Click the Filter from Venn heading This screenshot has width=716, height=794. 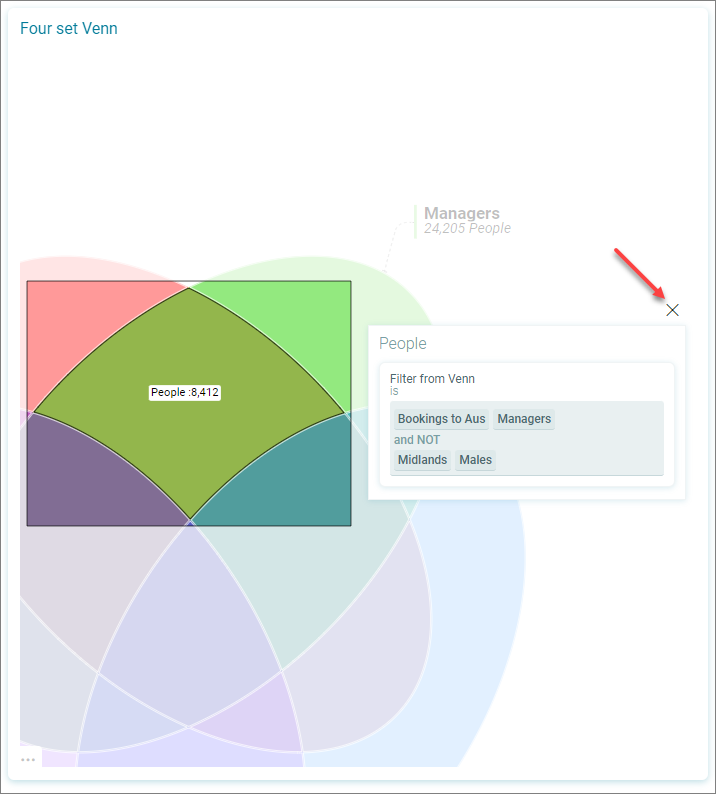click(432, 379)
